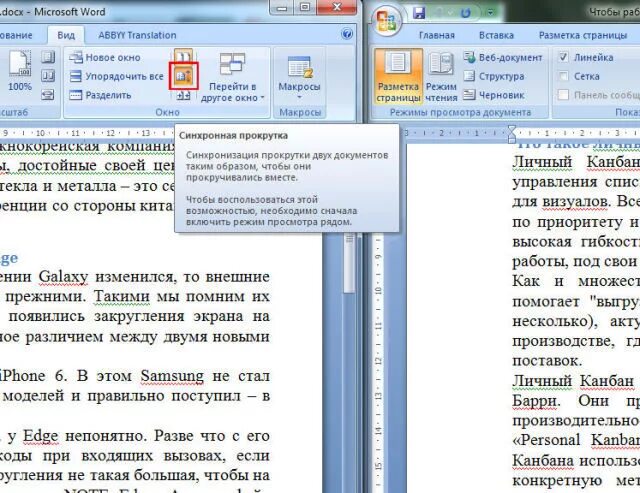The width and height of the screenshot is (640, 493).
Task: Click the left window horizontal ruler
Action: point(86,133)
